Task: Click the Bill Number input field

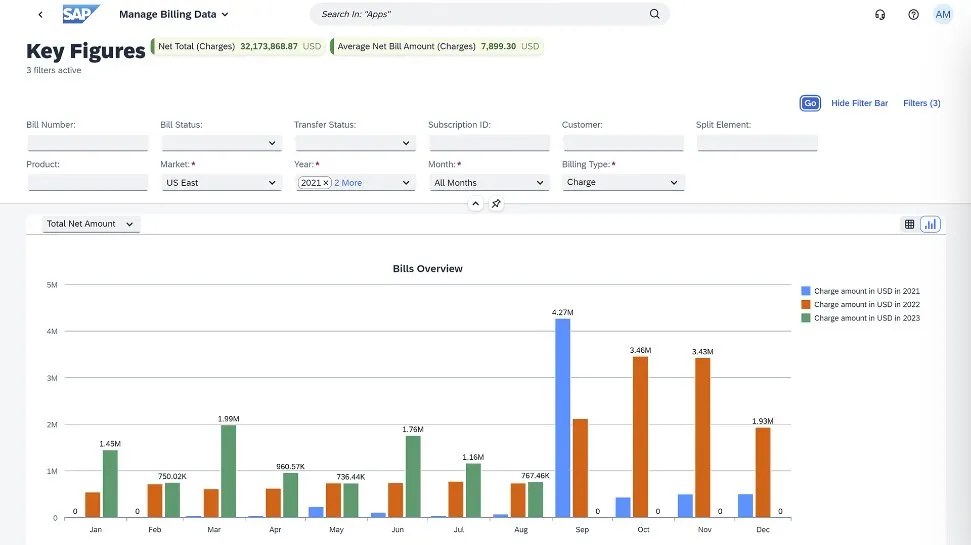Action: point(87,143)
